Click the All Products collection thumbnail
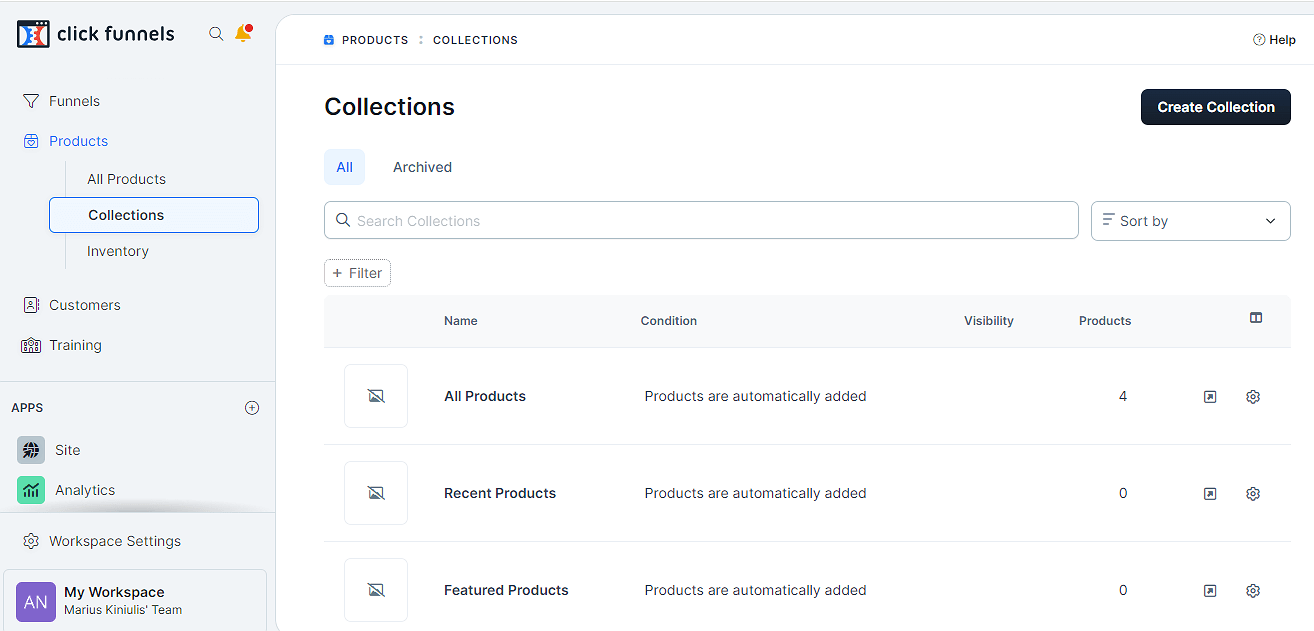 coord(376,396)
